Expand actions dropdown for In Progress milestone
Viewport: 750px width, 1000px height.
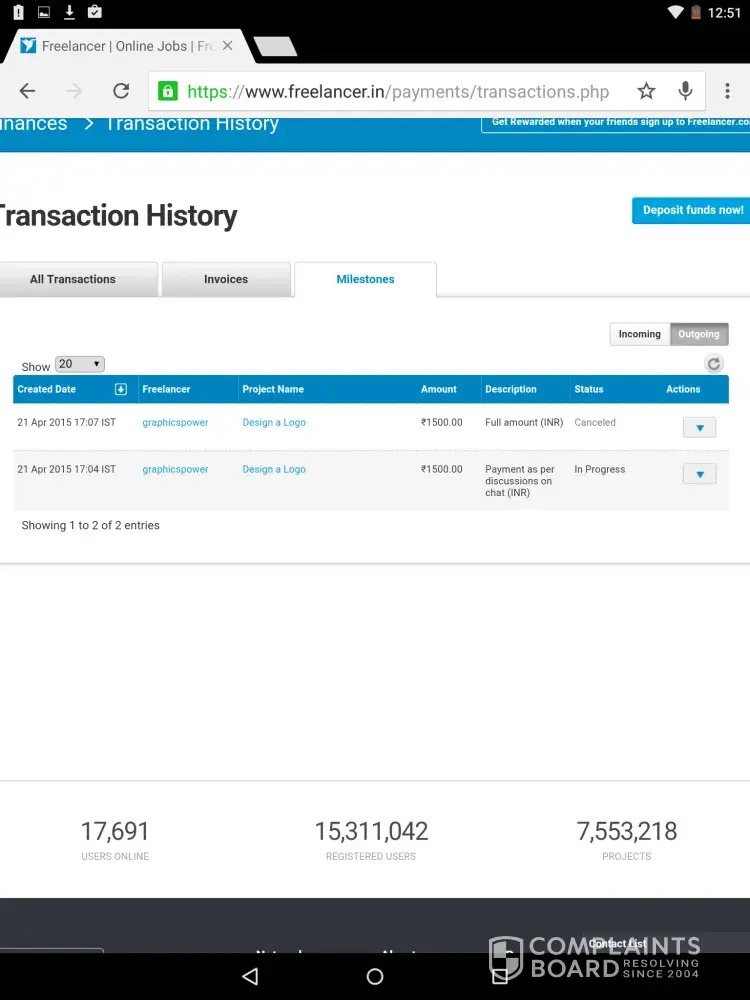pos(700,474)
